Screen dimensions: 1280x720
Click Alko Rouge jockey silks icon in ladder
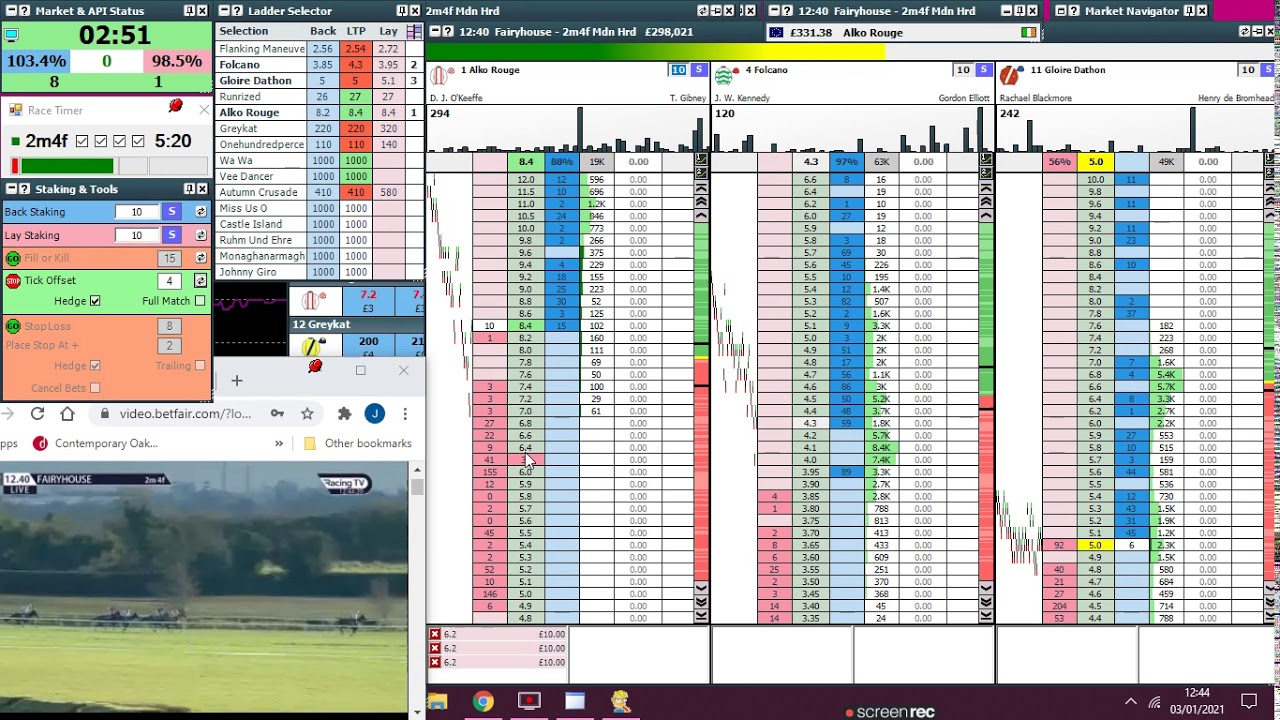pos(440,75)
